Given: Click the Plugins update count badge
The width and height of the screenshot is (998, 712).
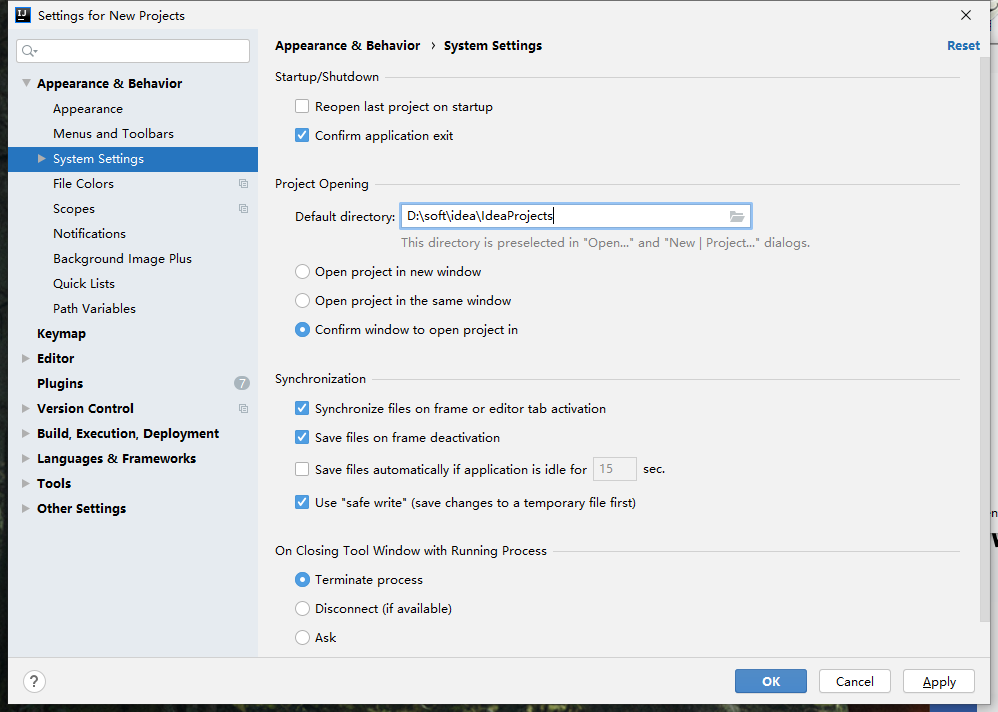Looking at the screenshot, I should [x=242, y=384].
